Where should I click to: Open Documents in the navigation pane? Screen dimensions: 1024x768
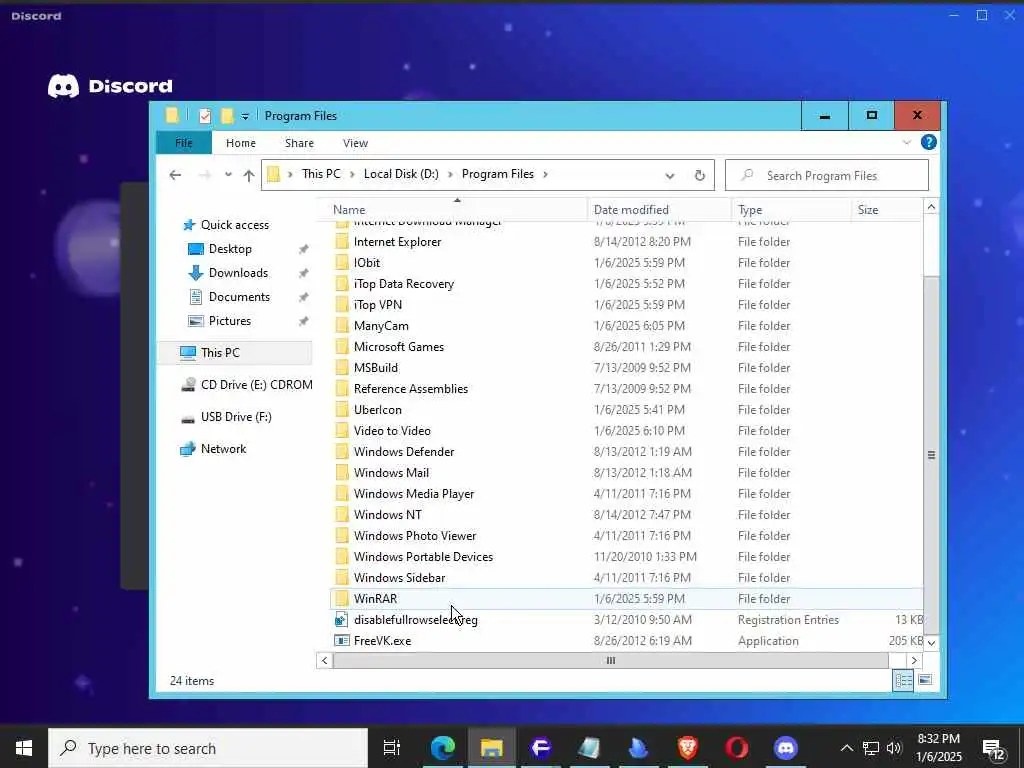click(x=239, y=297)
